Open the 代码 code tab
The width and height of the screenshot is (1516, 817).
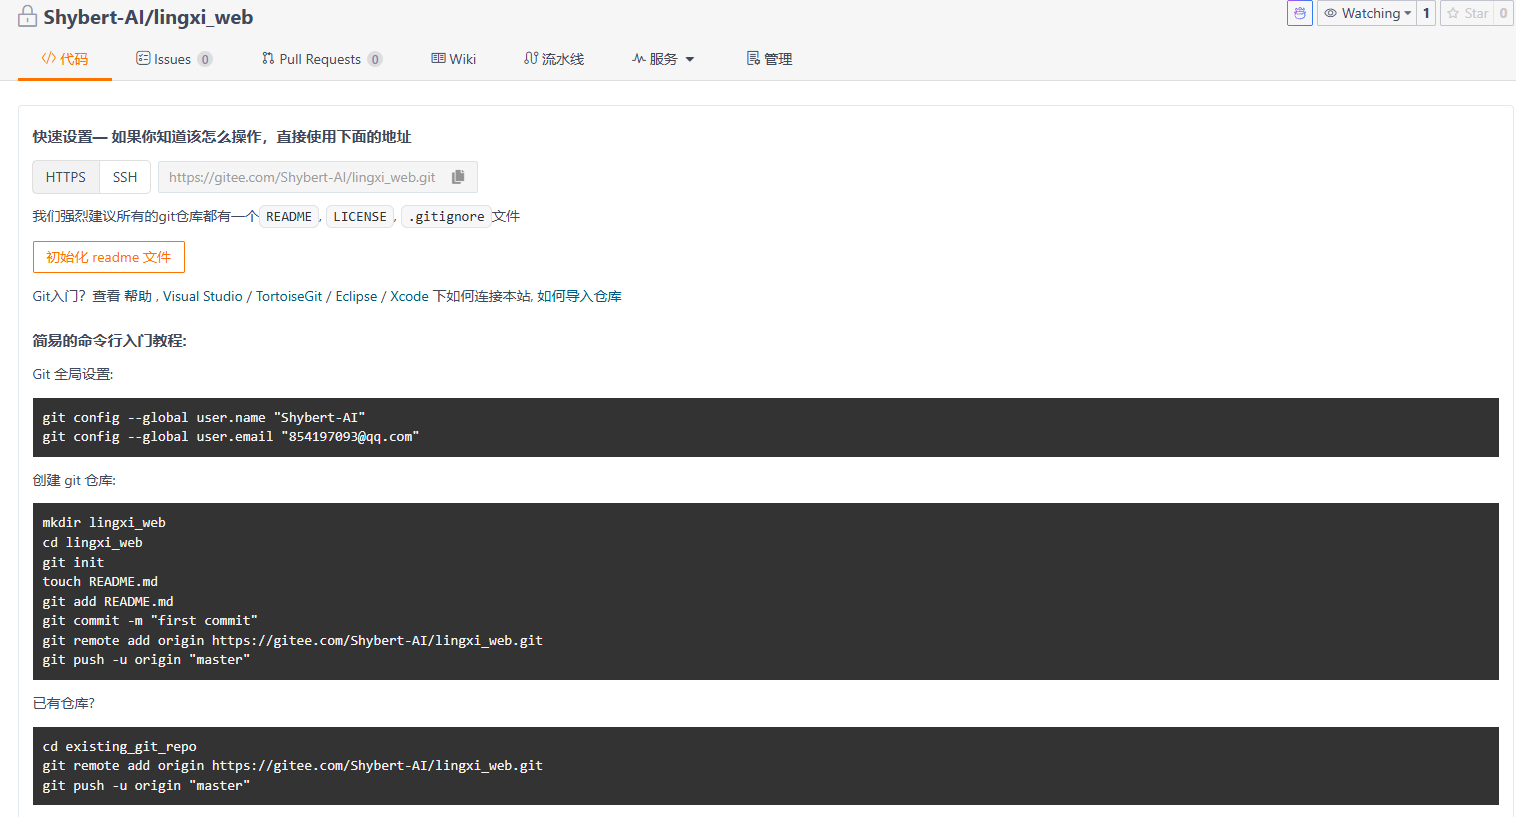click(x=65, y=59)
